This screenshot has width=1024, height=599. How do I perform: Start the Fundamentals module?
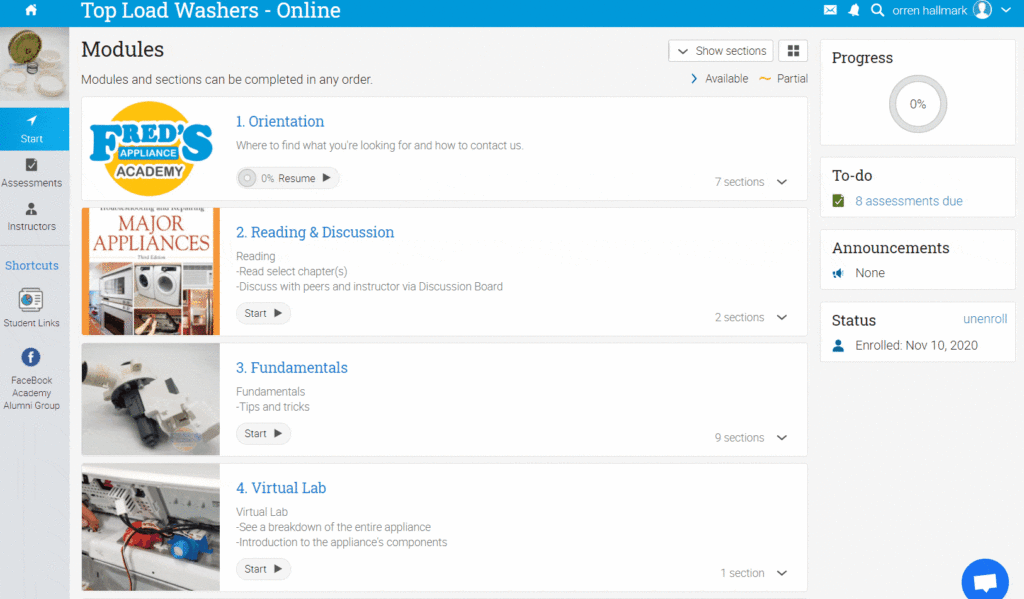(x=263, y=434)
